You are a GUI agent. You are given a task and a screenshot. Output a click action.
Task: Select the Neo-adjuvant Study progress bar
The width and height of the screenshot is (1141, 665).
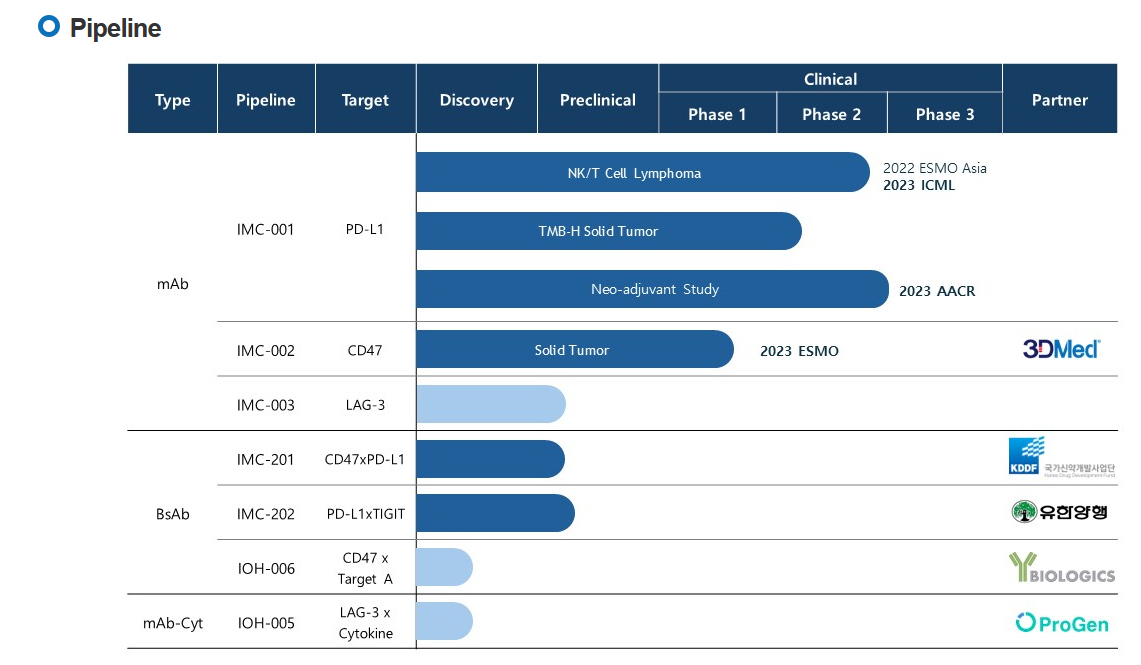(x=652, y=289)
